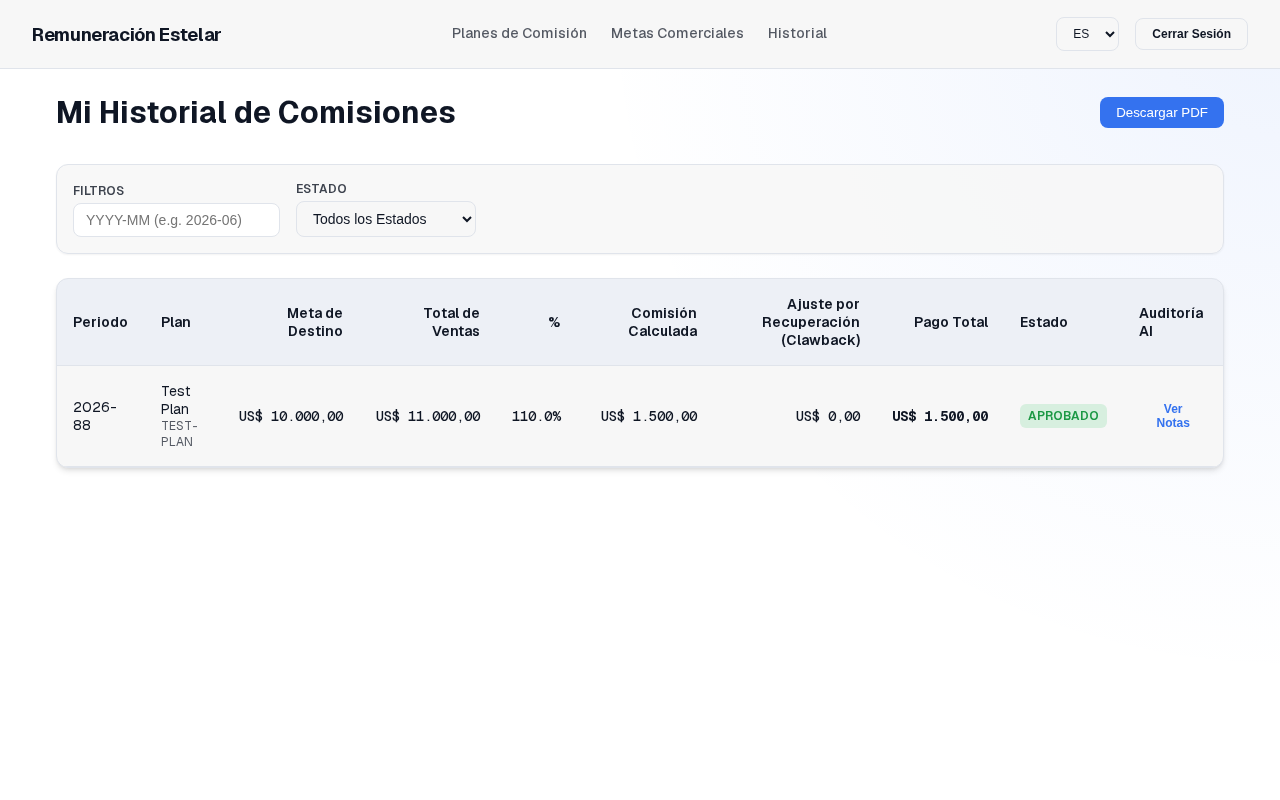Image resolution: width=1280 pixels, height=800 pixels.
Task: Click the Cerrar Sesión button
Action: pos(1191,34)
